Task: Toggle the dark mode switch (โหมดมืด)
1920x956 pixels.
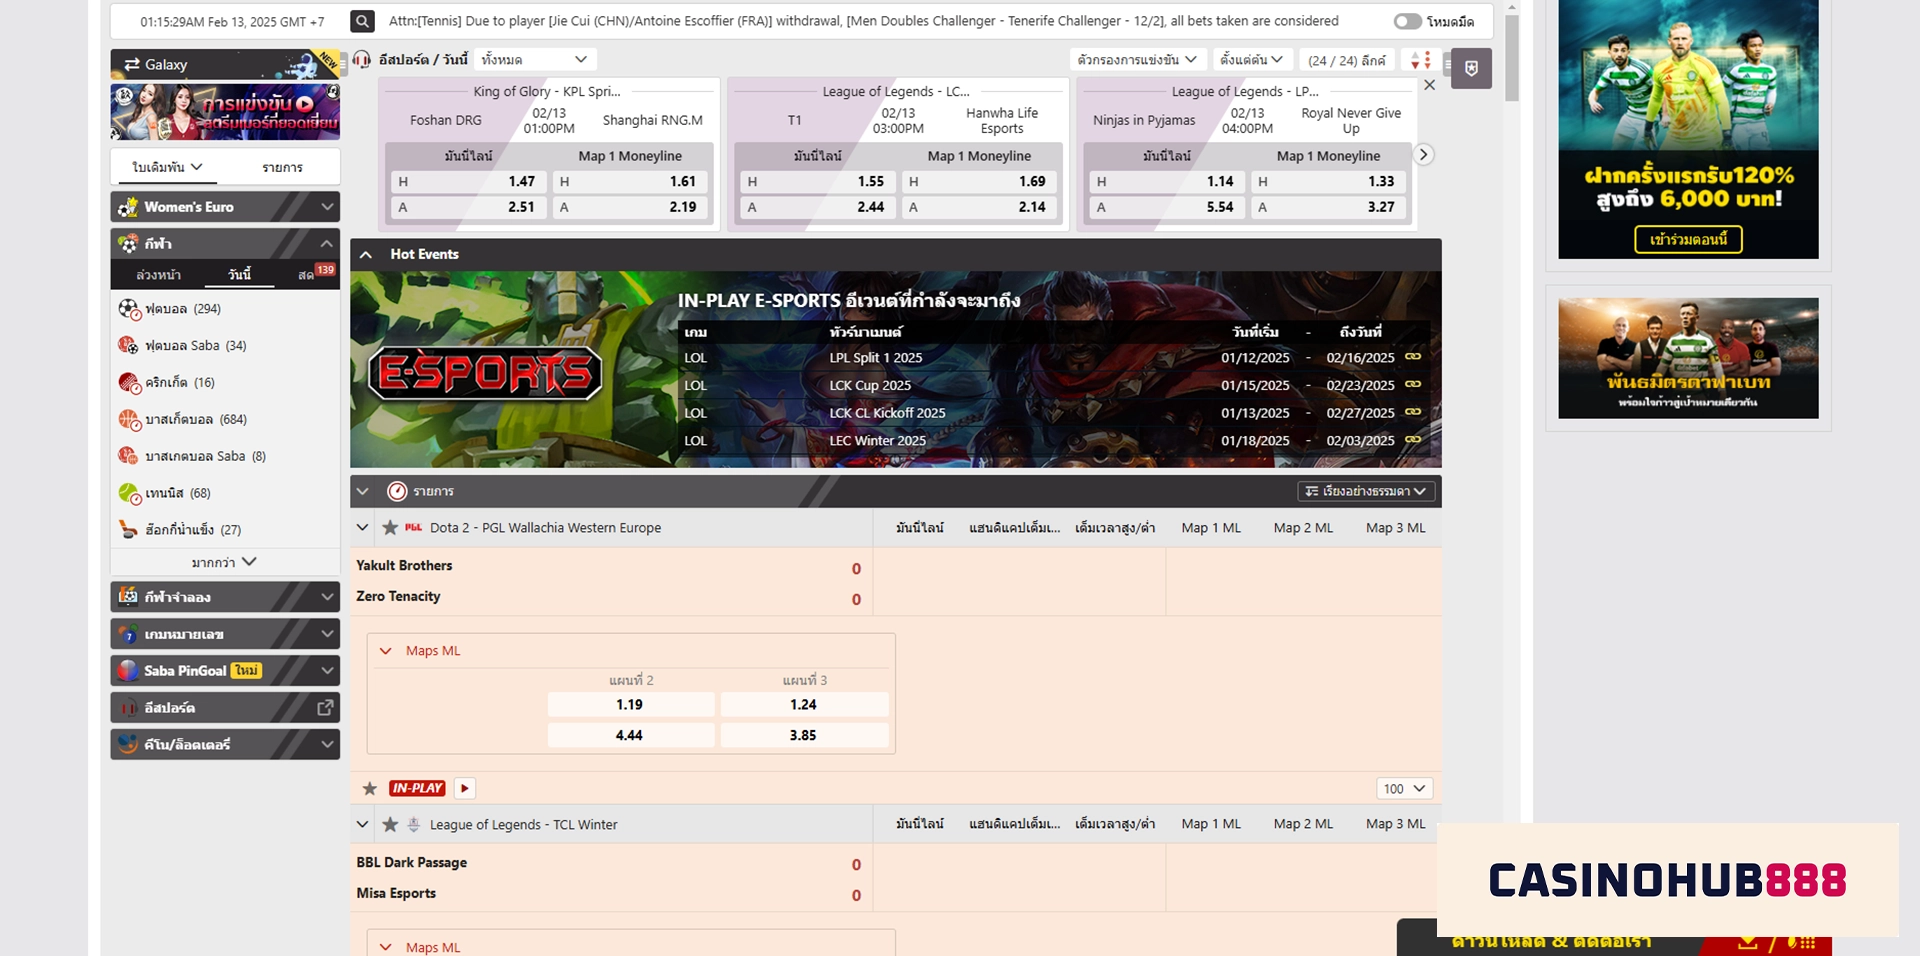Action: pyautogui.click(x=1407, y=21)
